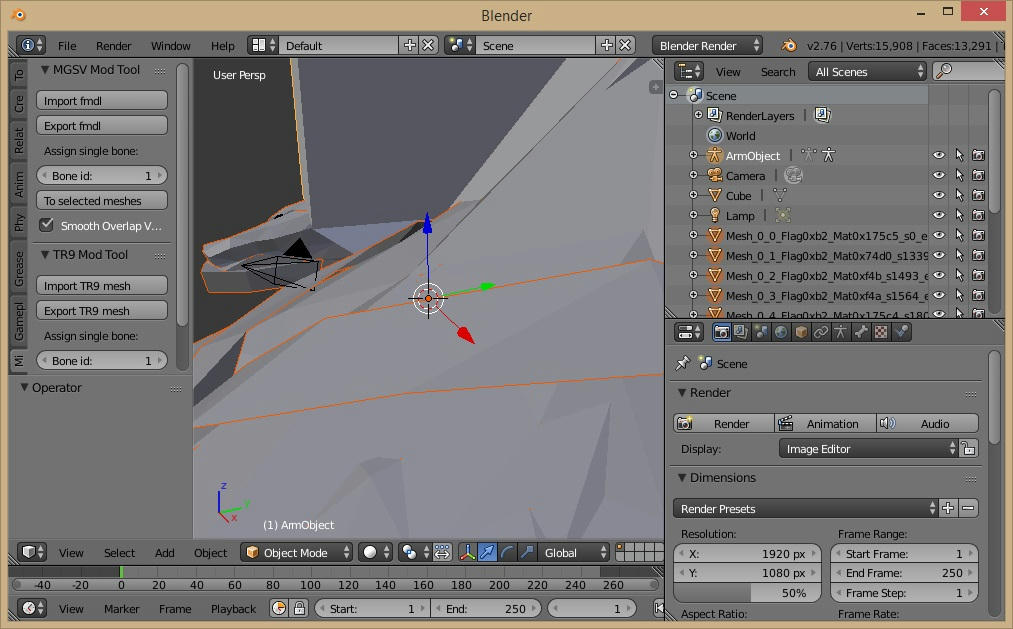1013x629 pixels.
Task: Open the Playback menu in timeline
Action: pyautogui.click(x=233, y=608)
